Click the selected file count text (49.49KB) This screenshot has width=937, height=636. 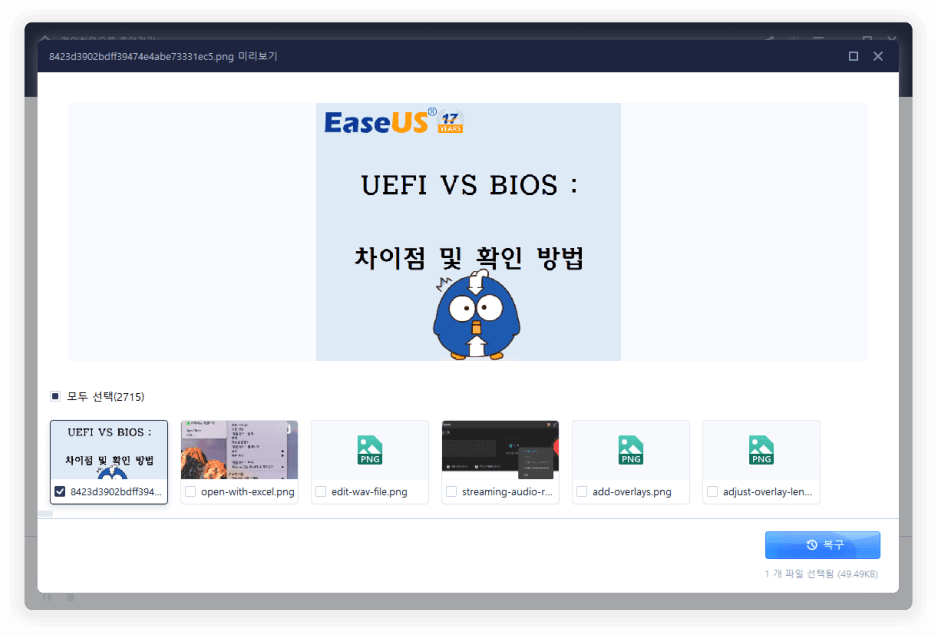[x=821, y=574]
